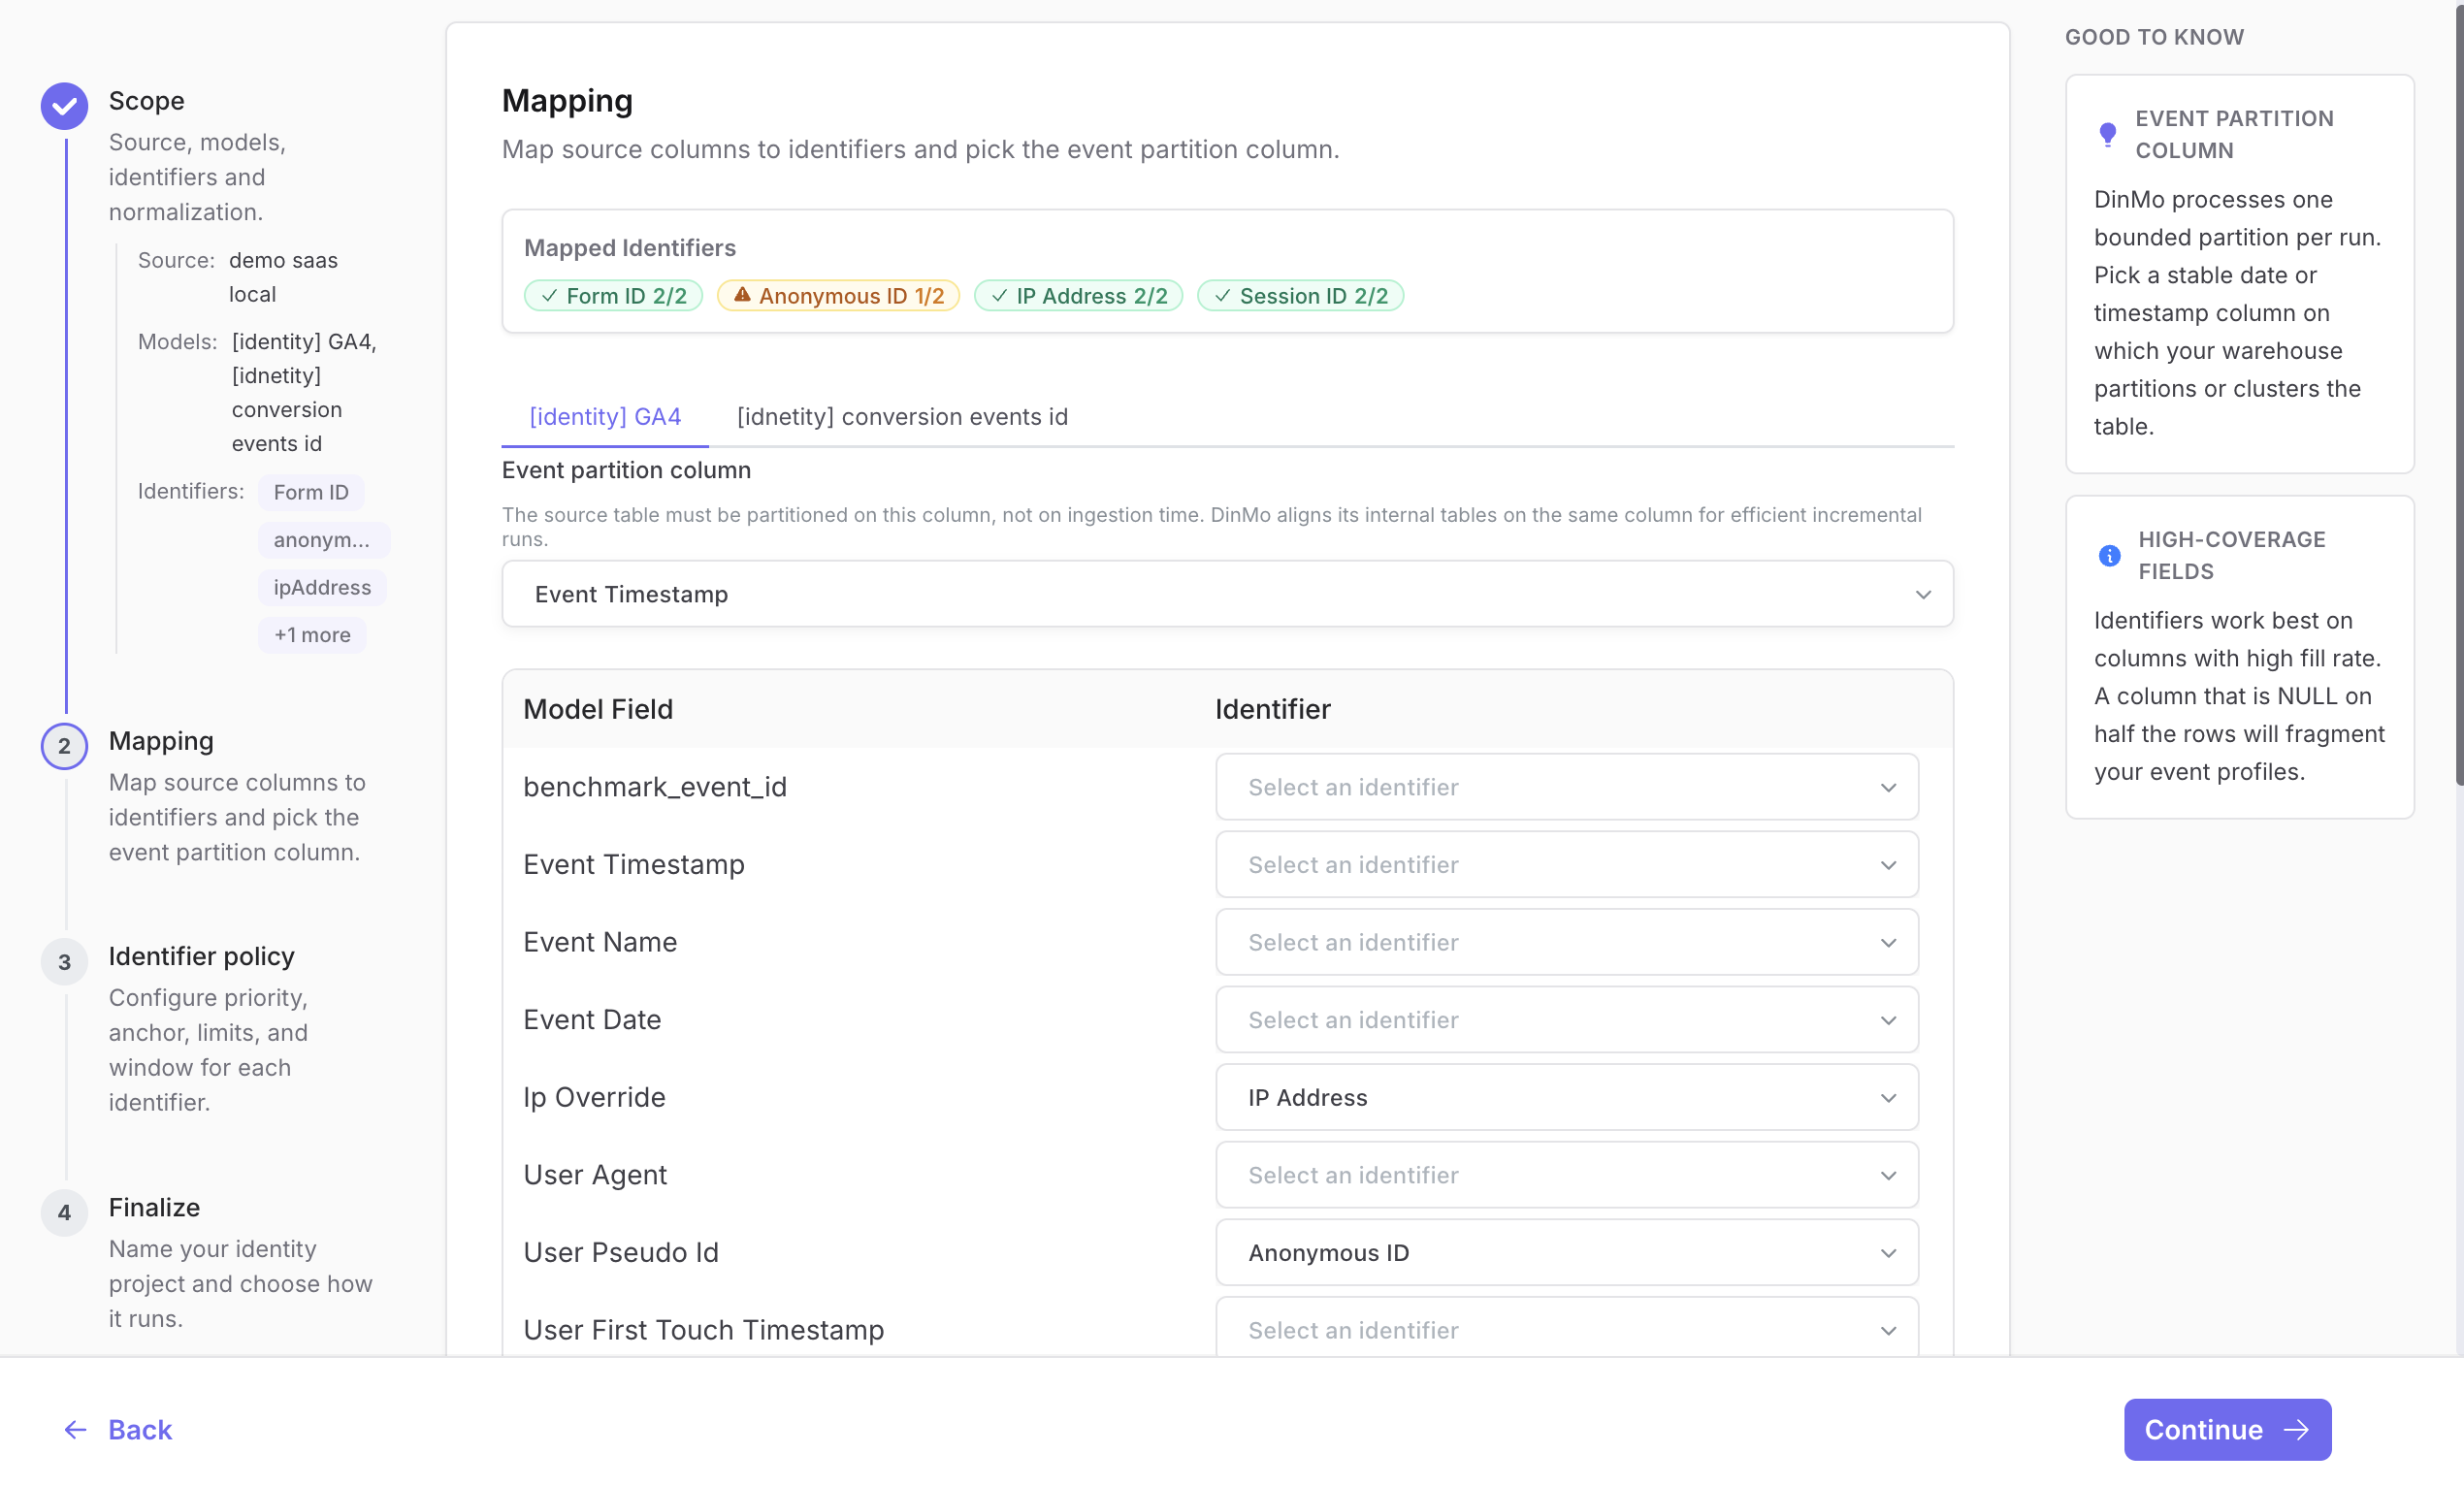Click the warning icon in Anonymous ID chip
Viewport: 2464px width, 1486px height.
tap(741, 295)
